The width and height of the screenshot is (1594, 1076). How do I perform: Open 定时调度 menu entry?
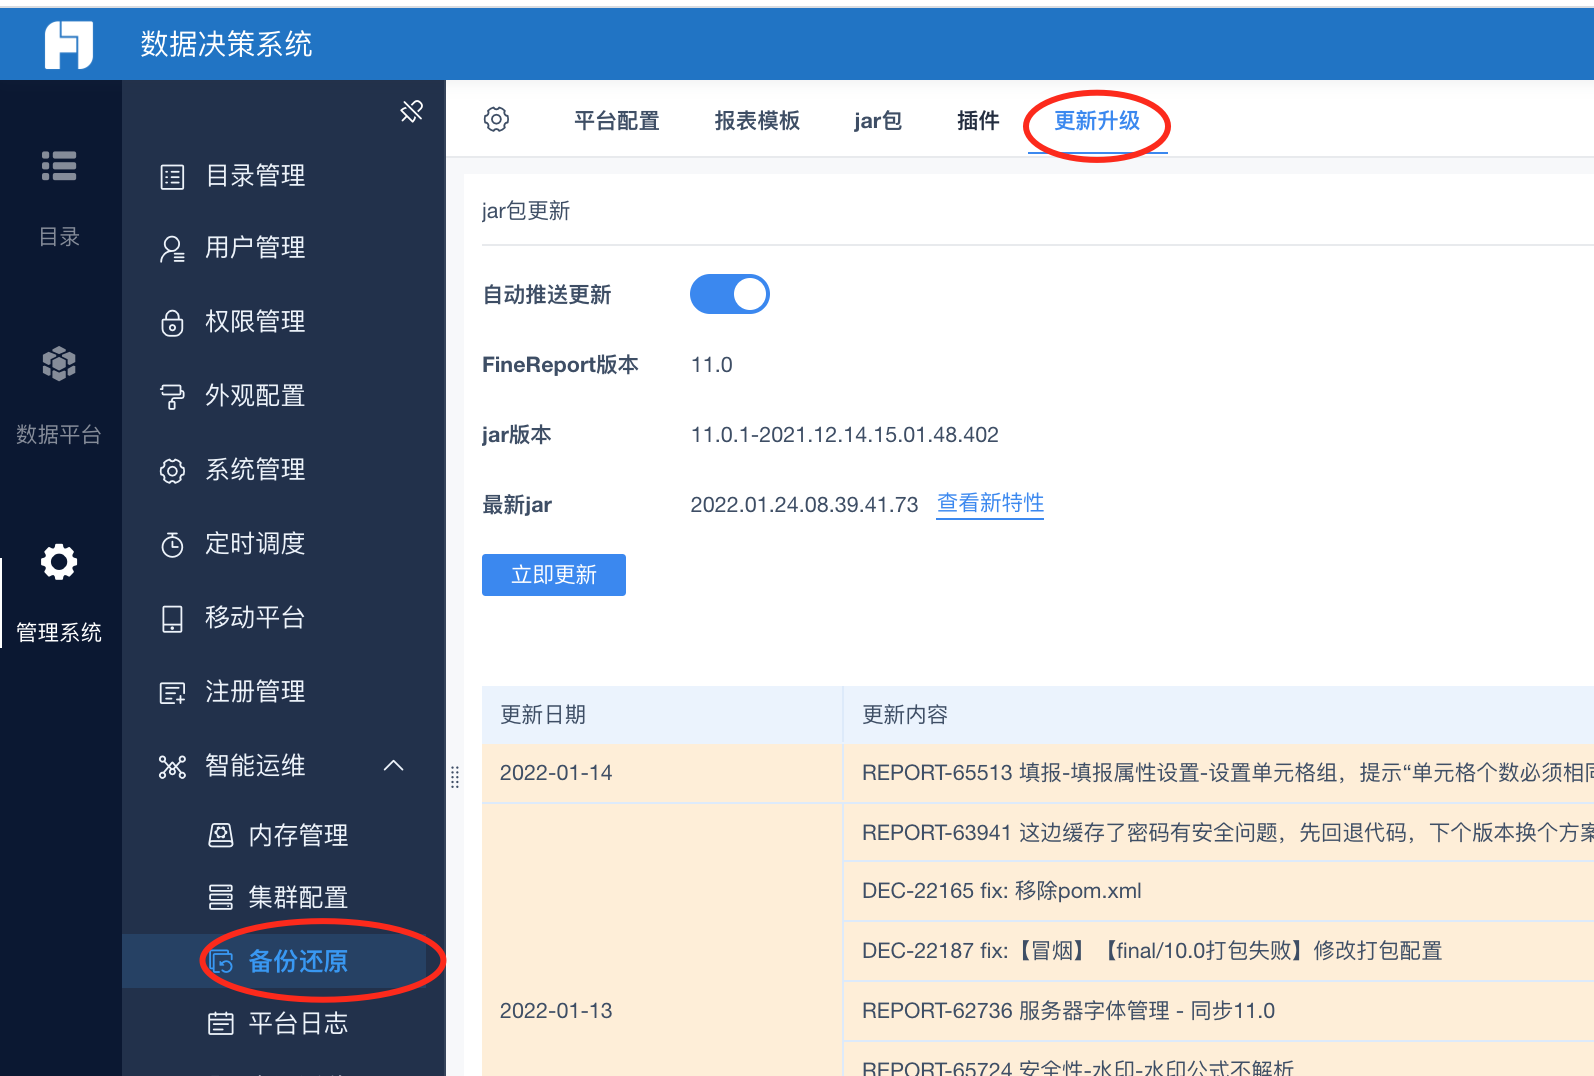[255, 544]
